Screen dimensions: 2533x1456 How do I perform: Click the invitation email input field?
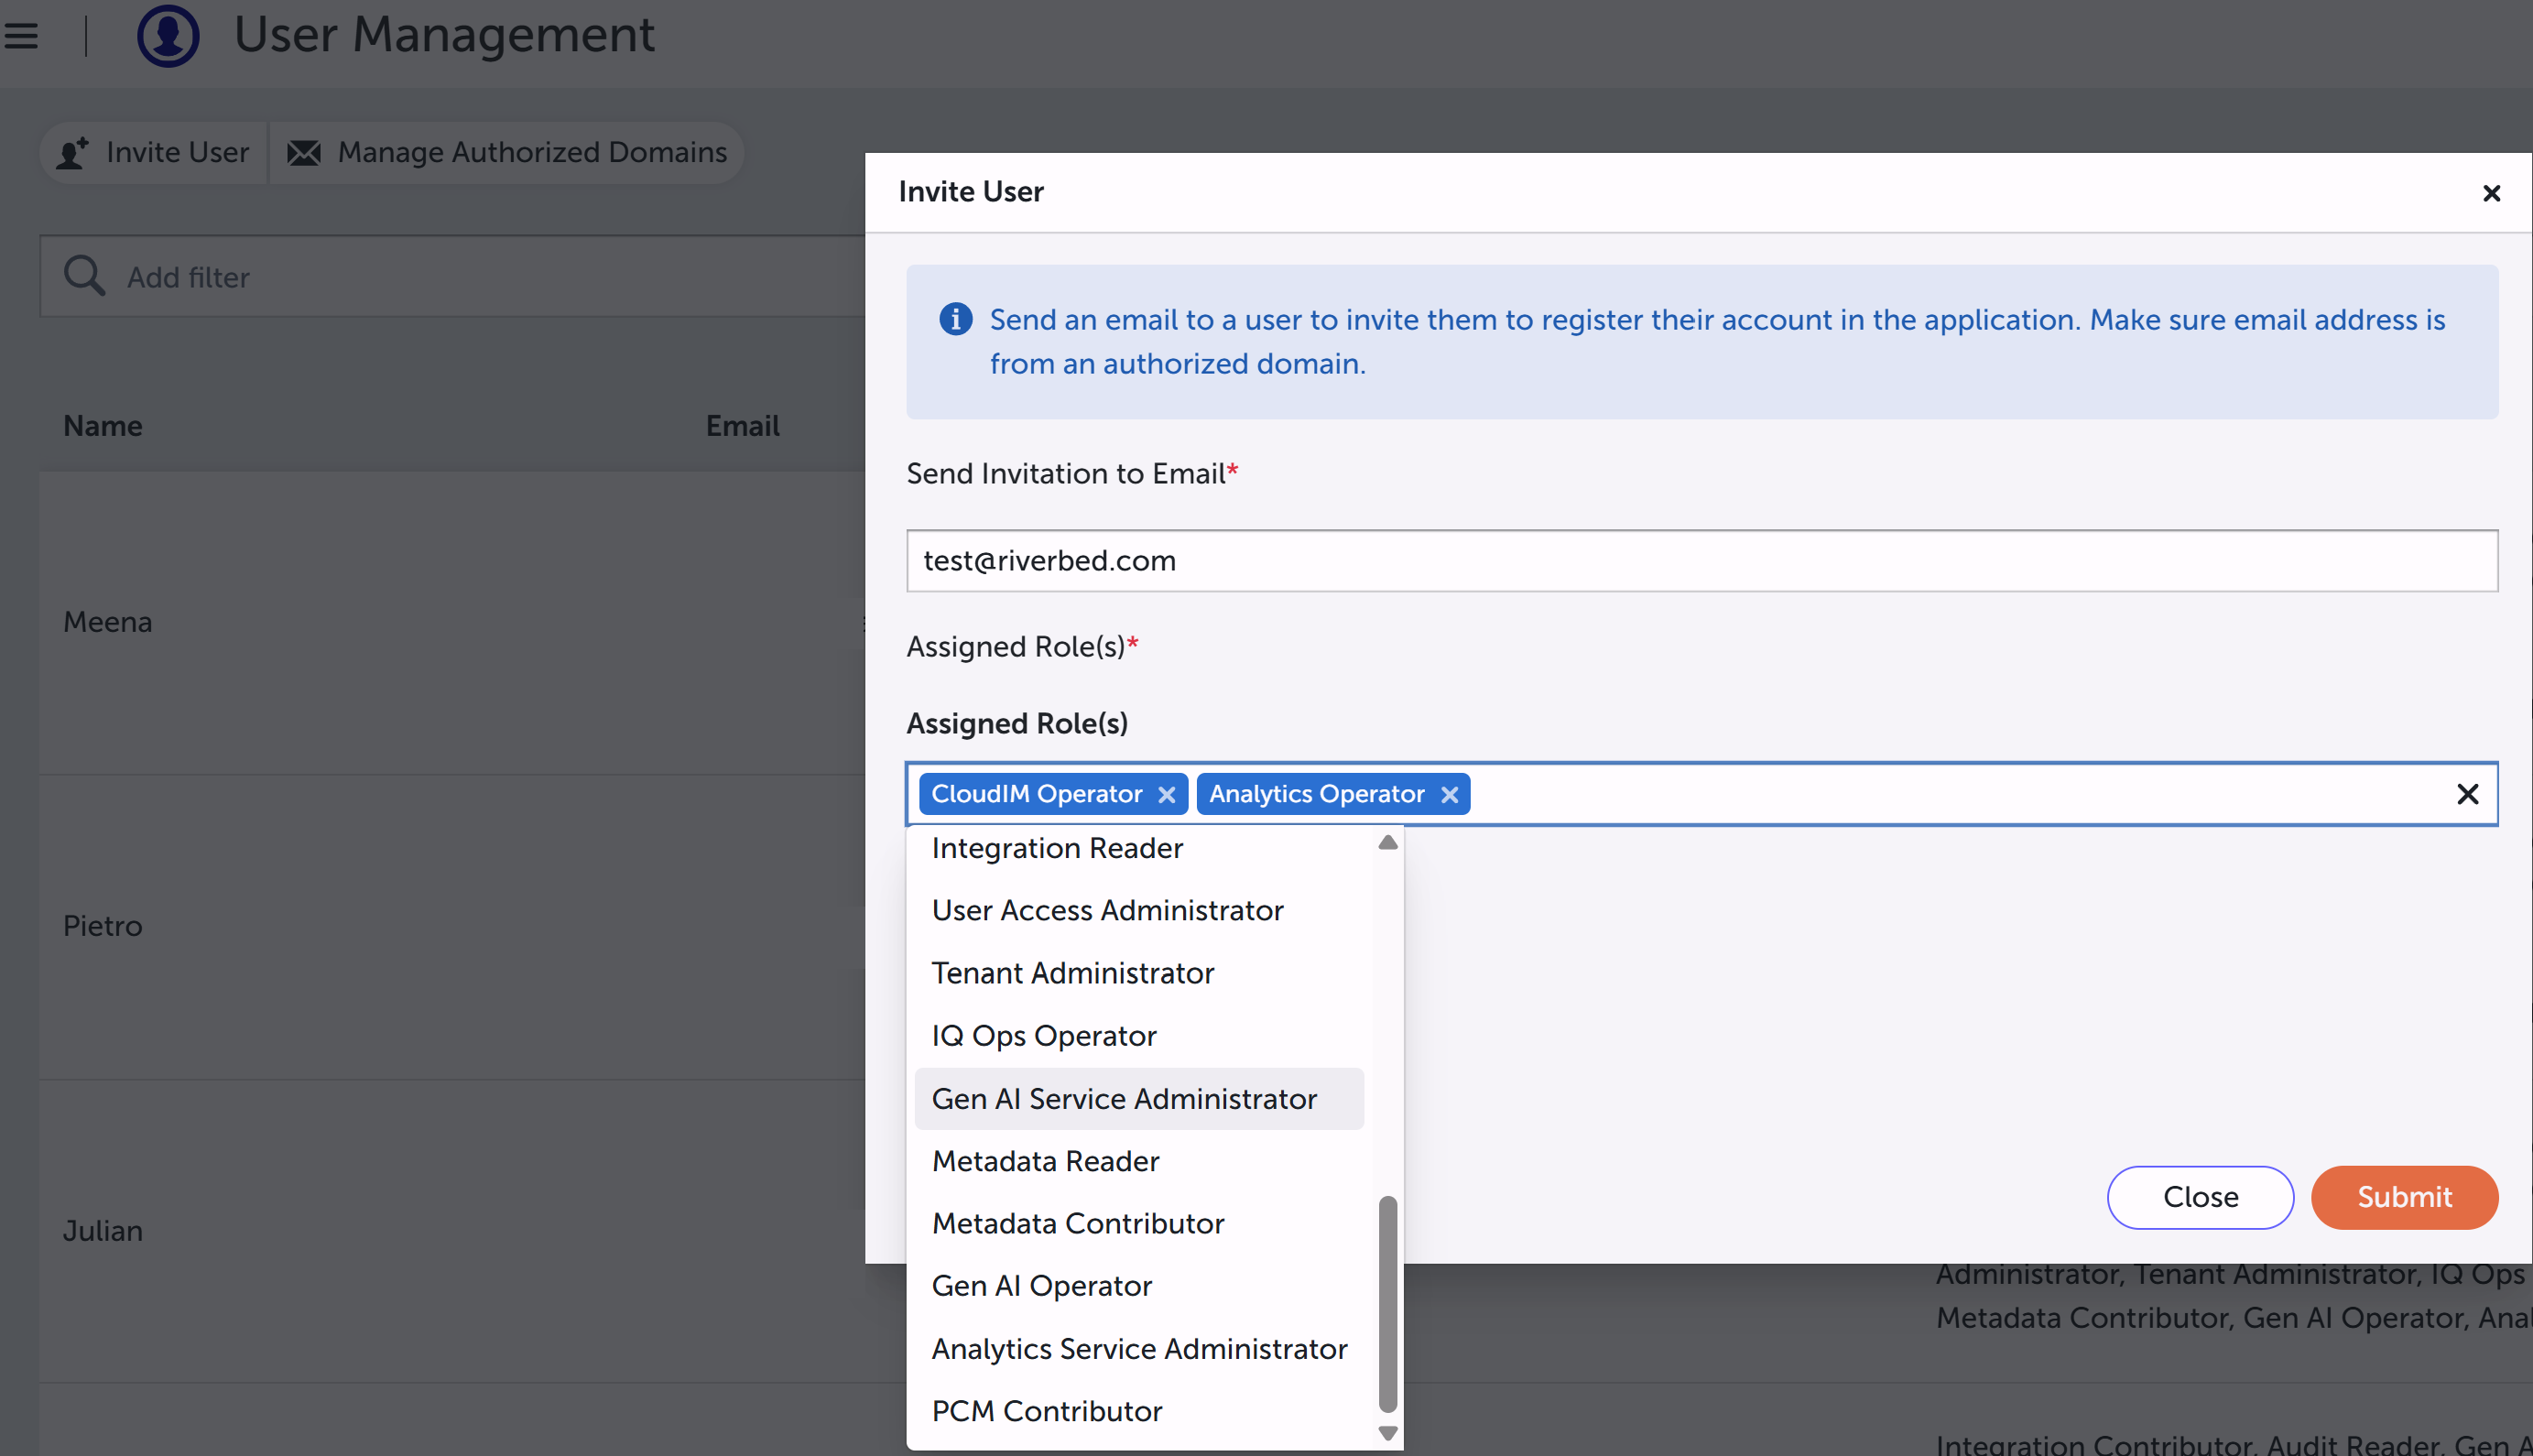click(1701, 560)
